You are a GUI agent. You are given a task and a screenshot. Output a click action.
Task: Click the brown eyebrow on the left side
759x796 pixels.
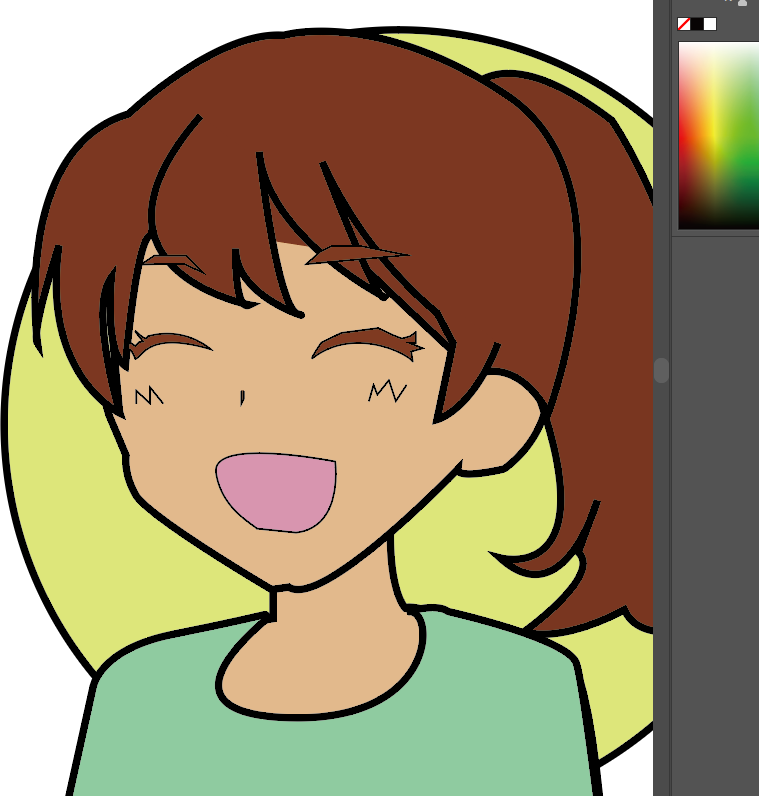172,261
